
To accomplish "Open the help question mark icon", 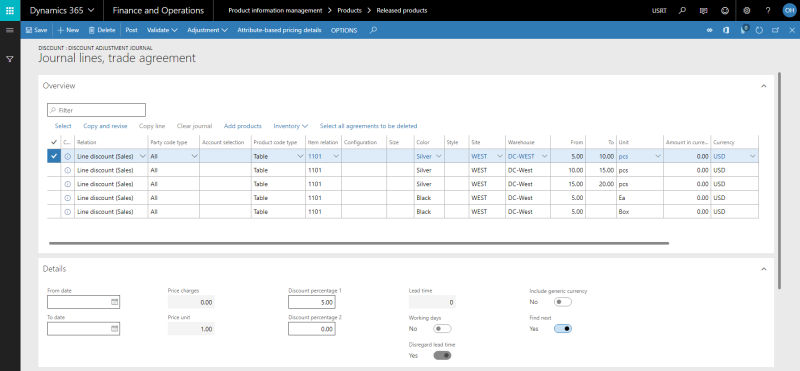I will 768,10.
